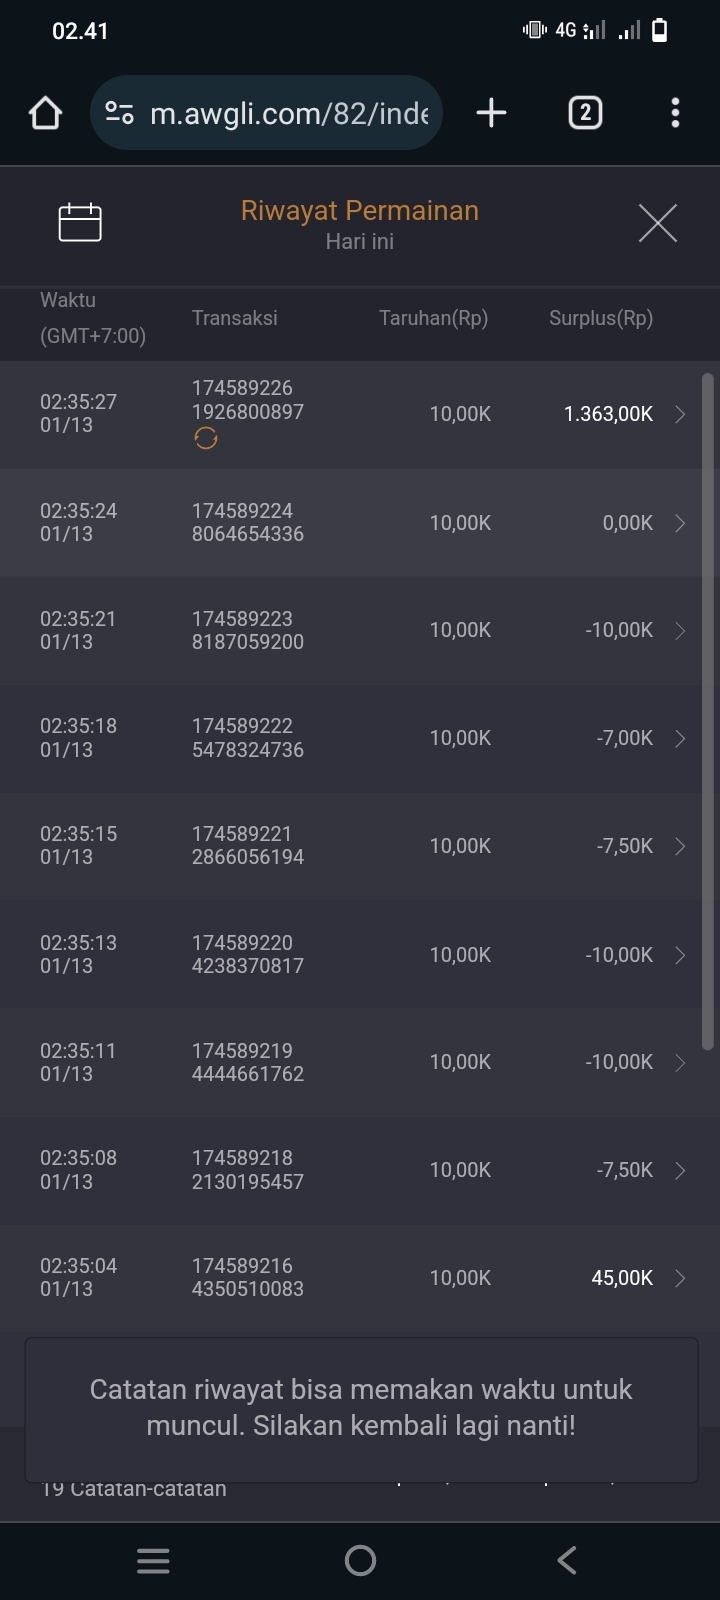Image resolution: width=720 pixels, height=1600 pixels.
Task: Close the Riwayat Permainan panel
Action: [657, 222]
